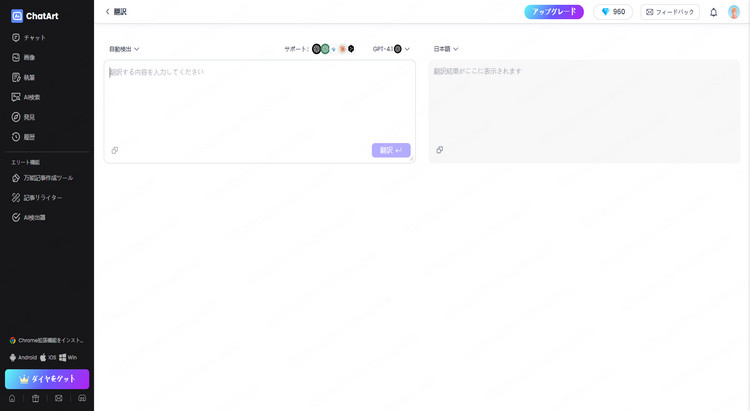Open the writing item with the pencil-document icon
The height and width of the screenshot is (411, 750).
click(x=23, y=77)
